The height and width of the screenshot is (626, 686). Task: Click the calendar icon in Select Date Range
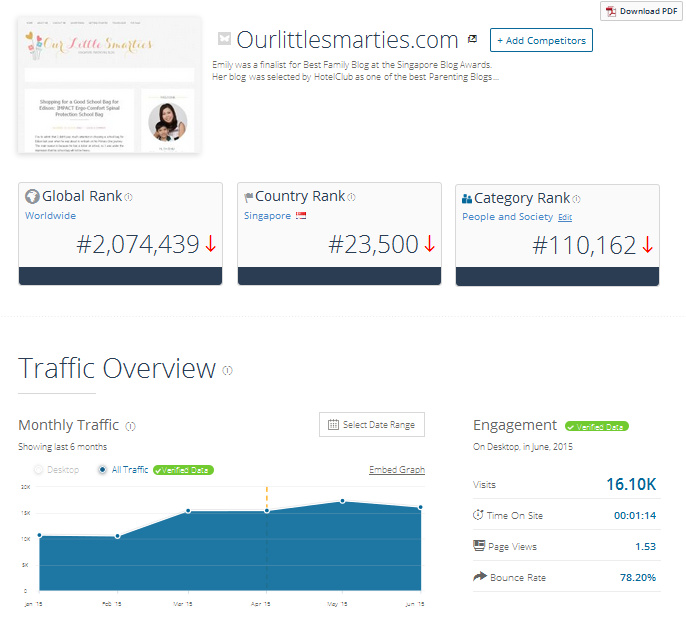[x=333, y=424]
